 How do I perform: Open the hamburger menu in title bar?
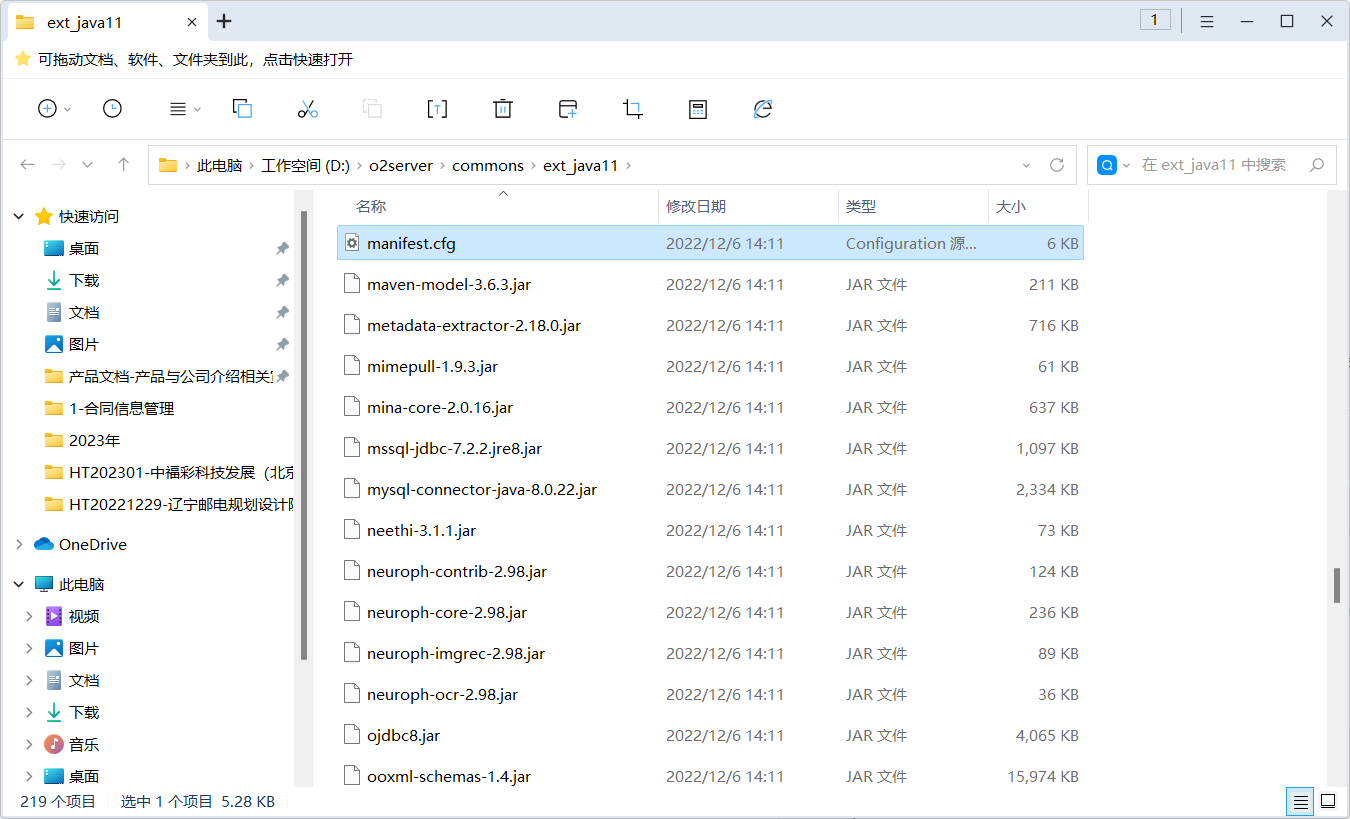click(x=1207, y=21)
